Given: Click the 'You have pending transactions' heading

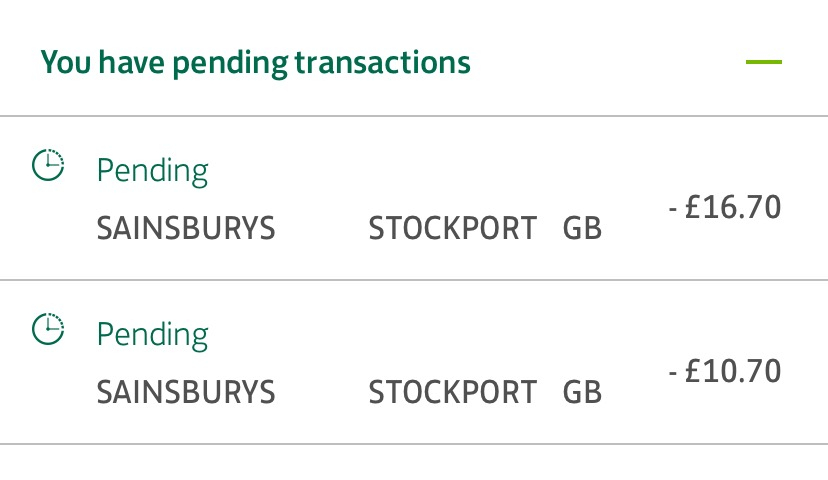Looking at the screenshot, I should 256,63.
